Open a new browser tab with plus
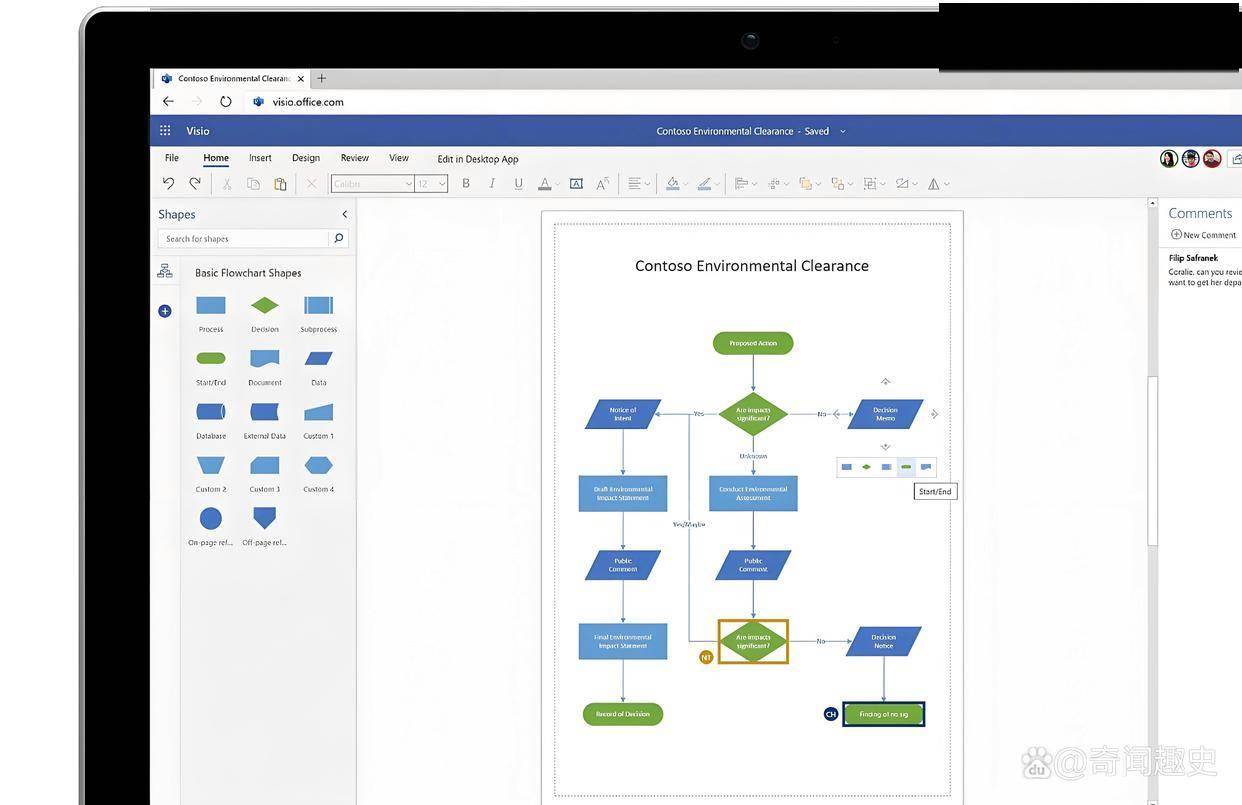Screen dimensions: 1242x805 (322, 78)
